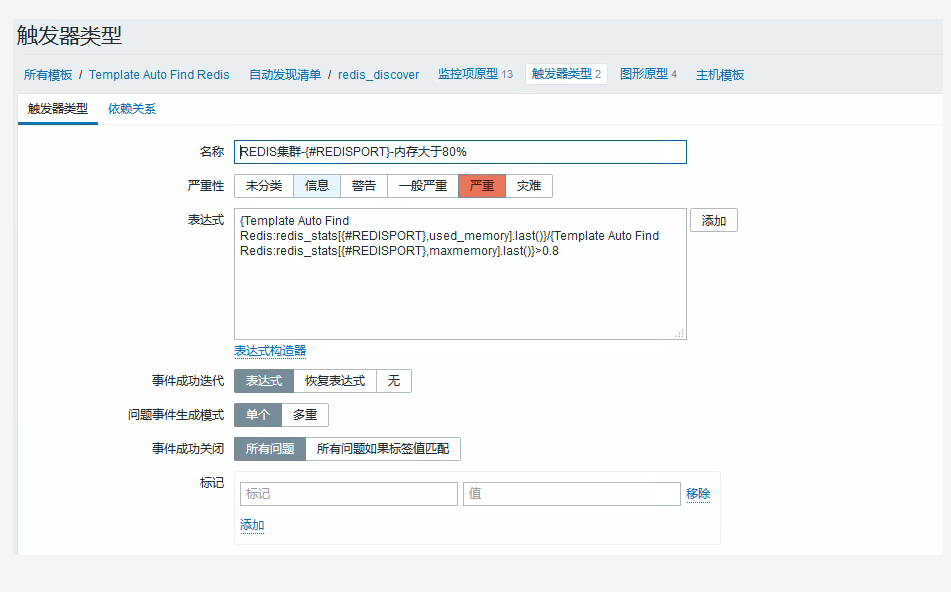Open the Template Auto Find Redis link
Screen dimensions: 951x592
159,75
